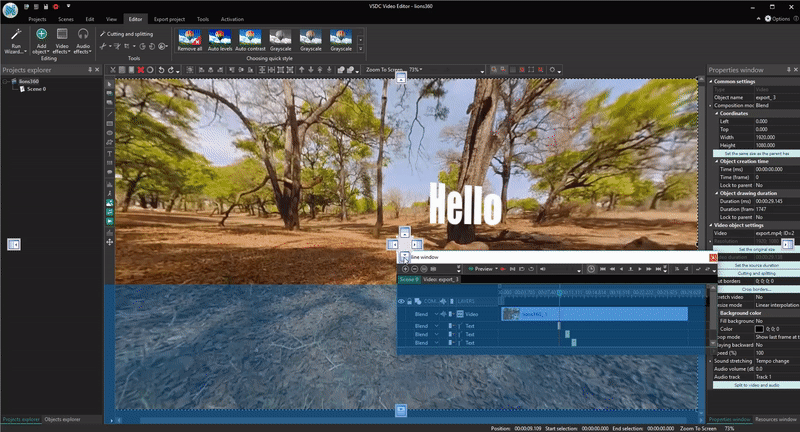This screenshot has height=432, width=800.
Task: Jump to the timeline end
Action: [658, 269]
